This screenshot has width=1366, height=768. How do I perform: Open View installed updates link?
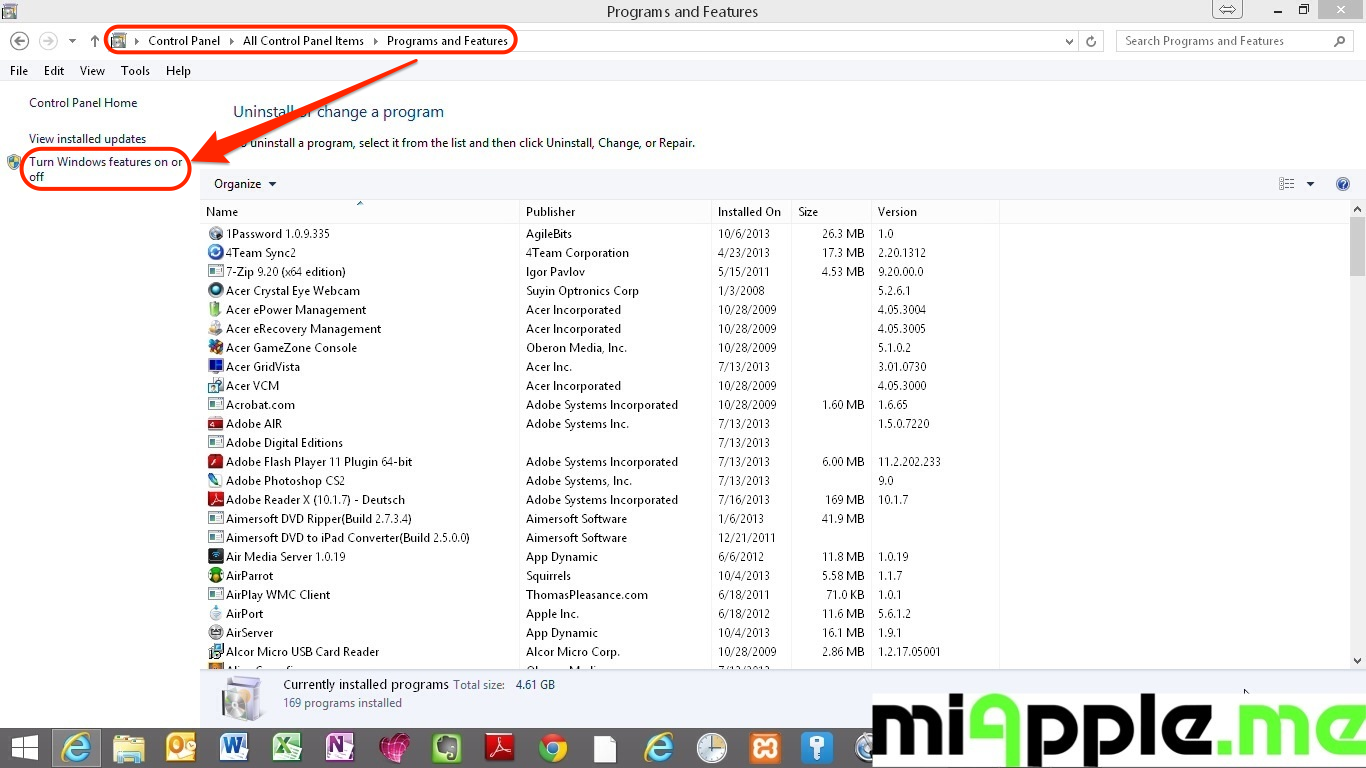pyautogui.click(x=88, y=139)
